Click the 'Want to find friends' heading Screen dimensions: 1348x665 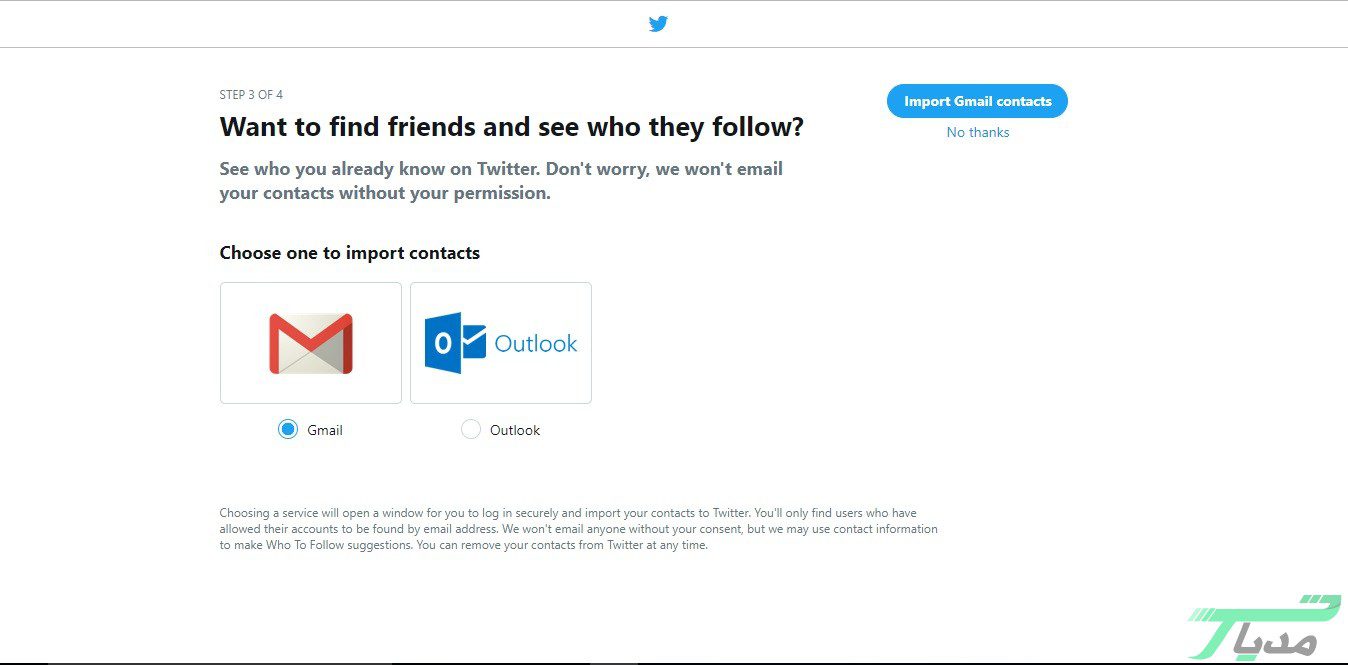click(x=511, y=127)
